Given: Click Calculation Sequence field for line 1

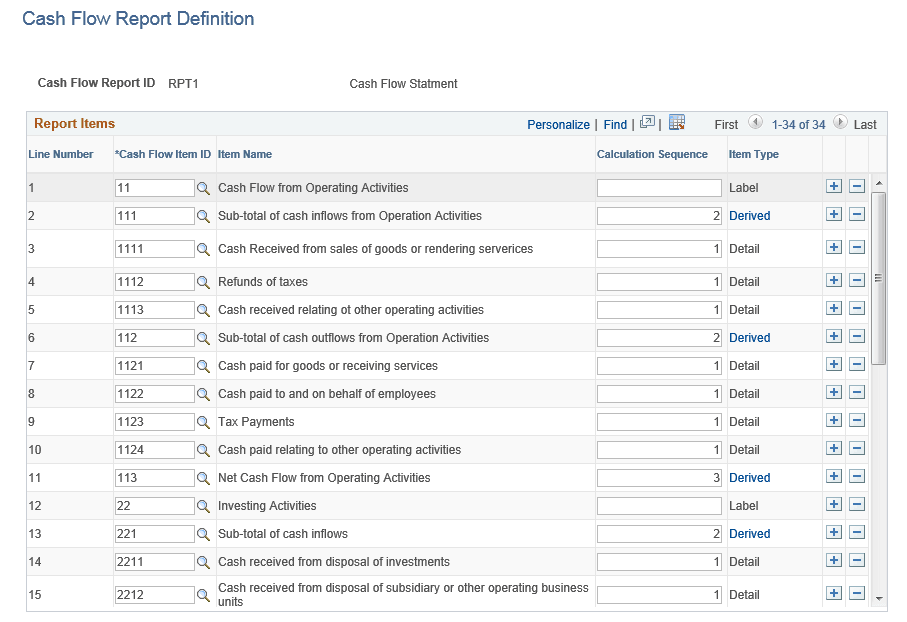Looking at the screenshot, I should (659, 187).
